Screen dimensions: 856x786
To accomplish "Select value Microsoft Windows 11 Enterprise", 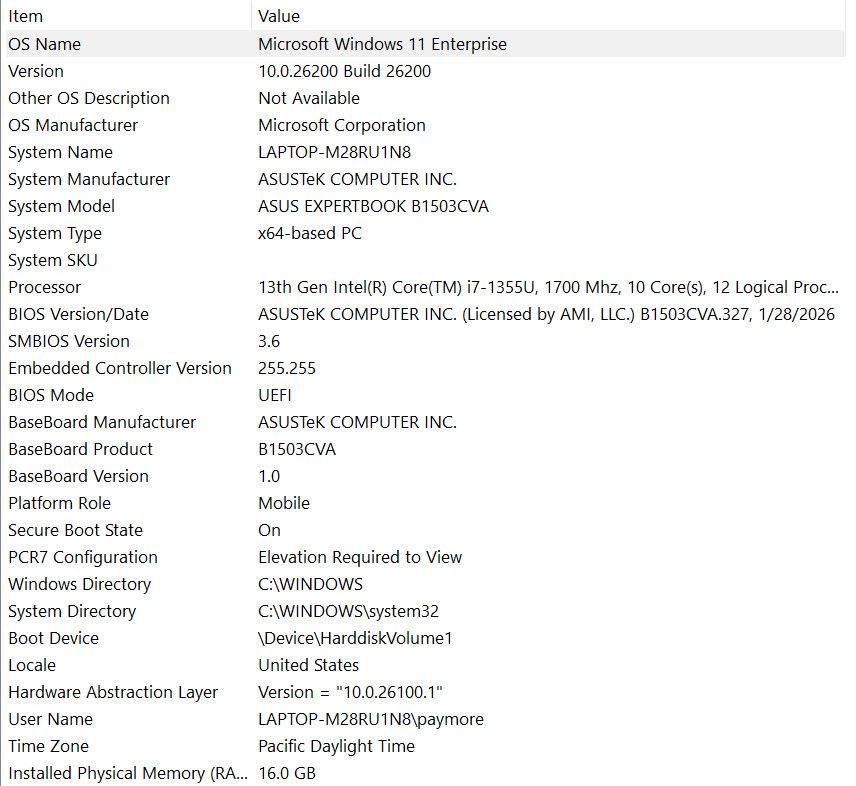I will tap(382, 44).
